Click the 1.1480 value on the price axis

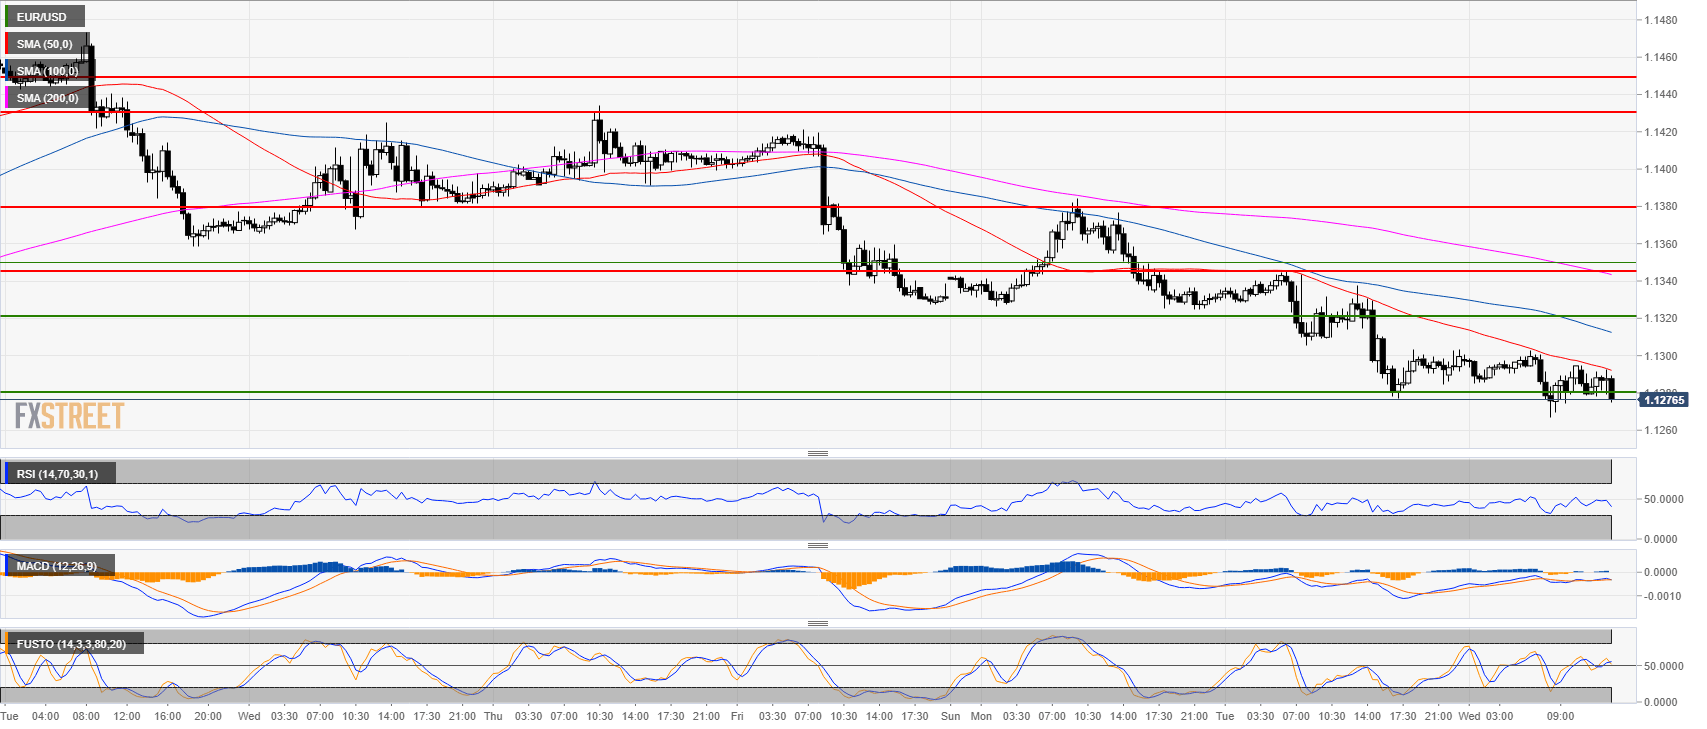pyautogui.click(x=1661, y=20)
